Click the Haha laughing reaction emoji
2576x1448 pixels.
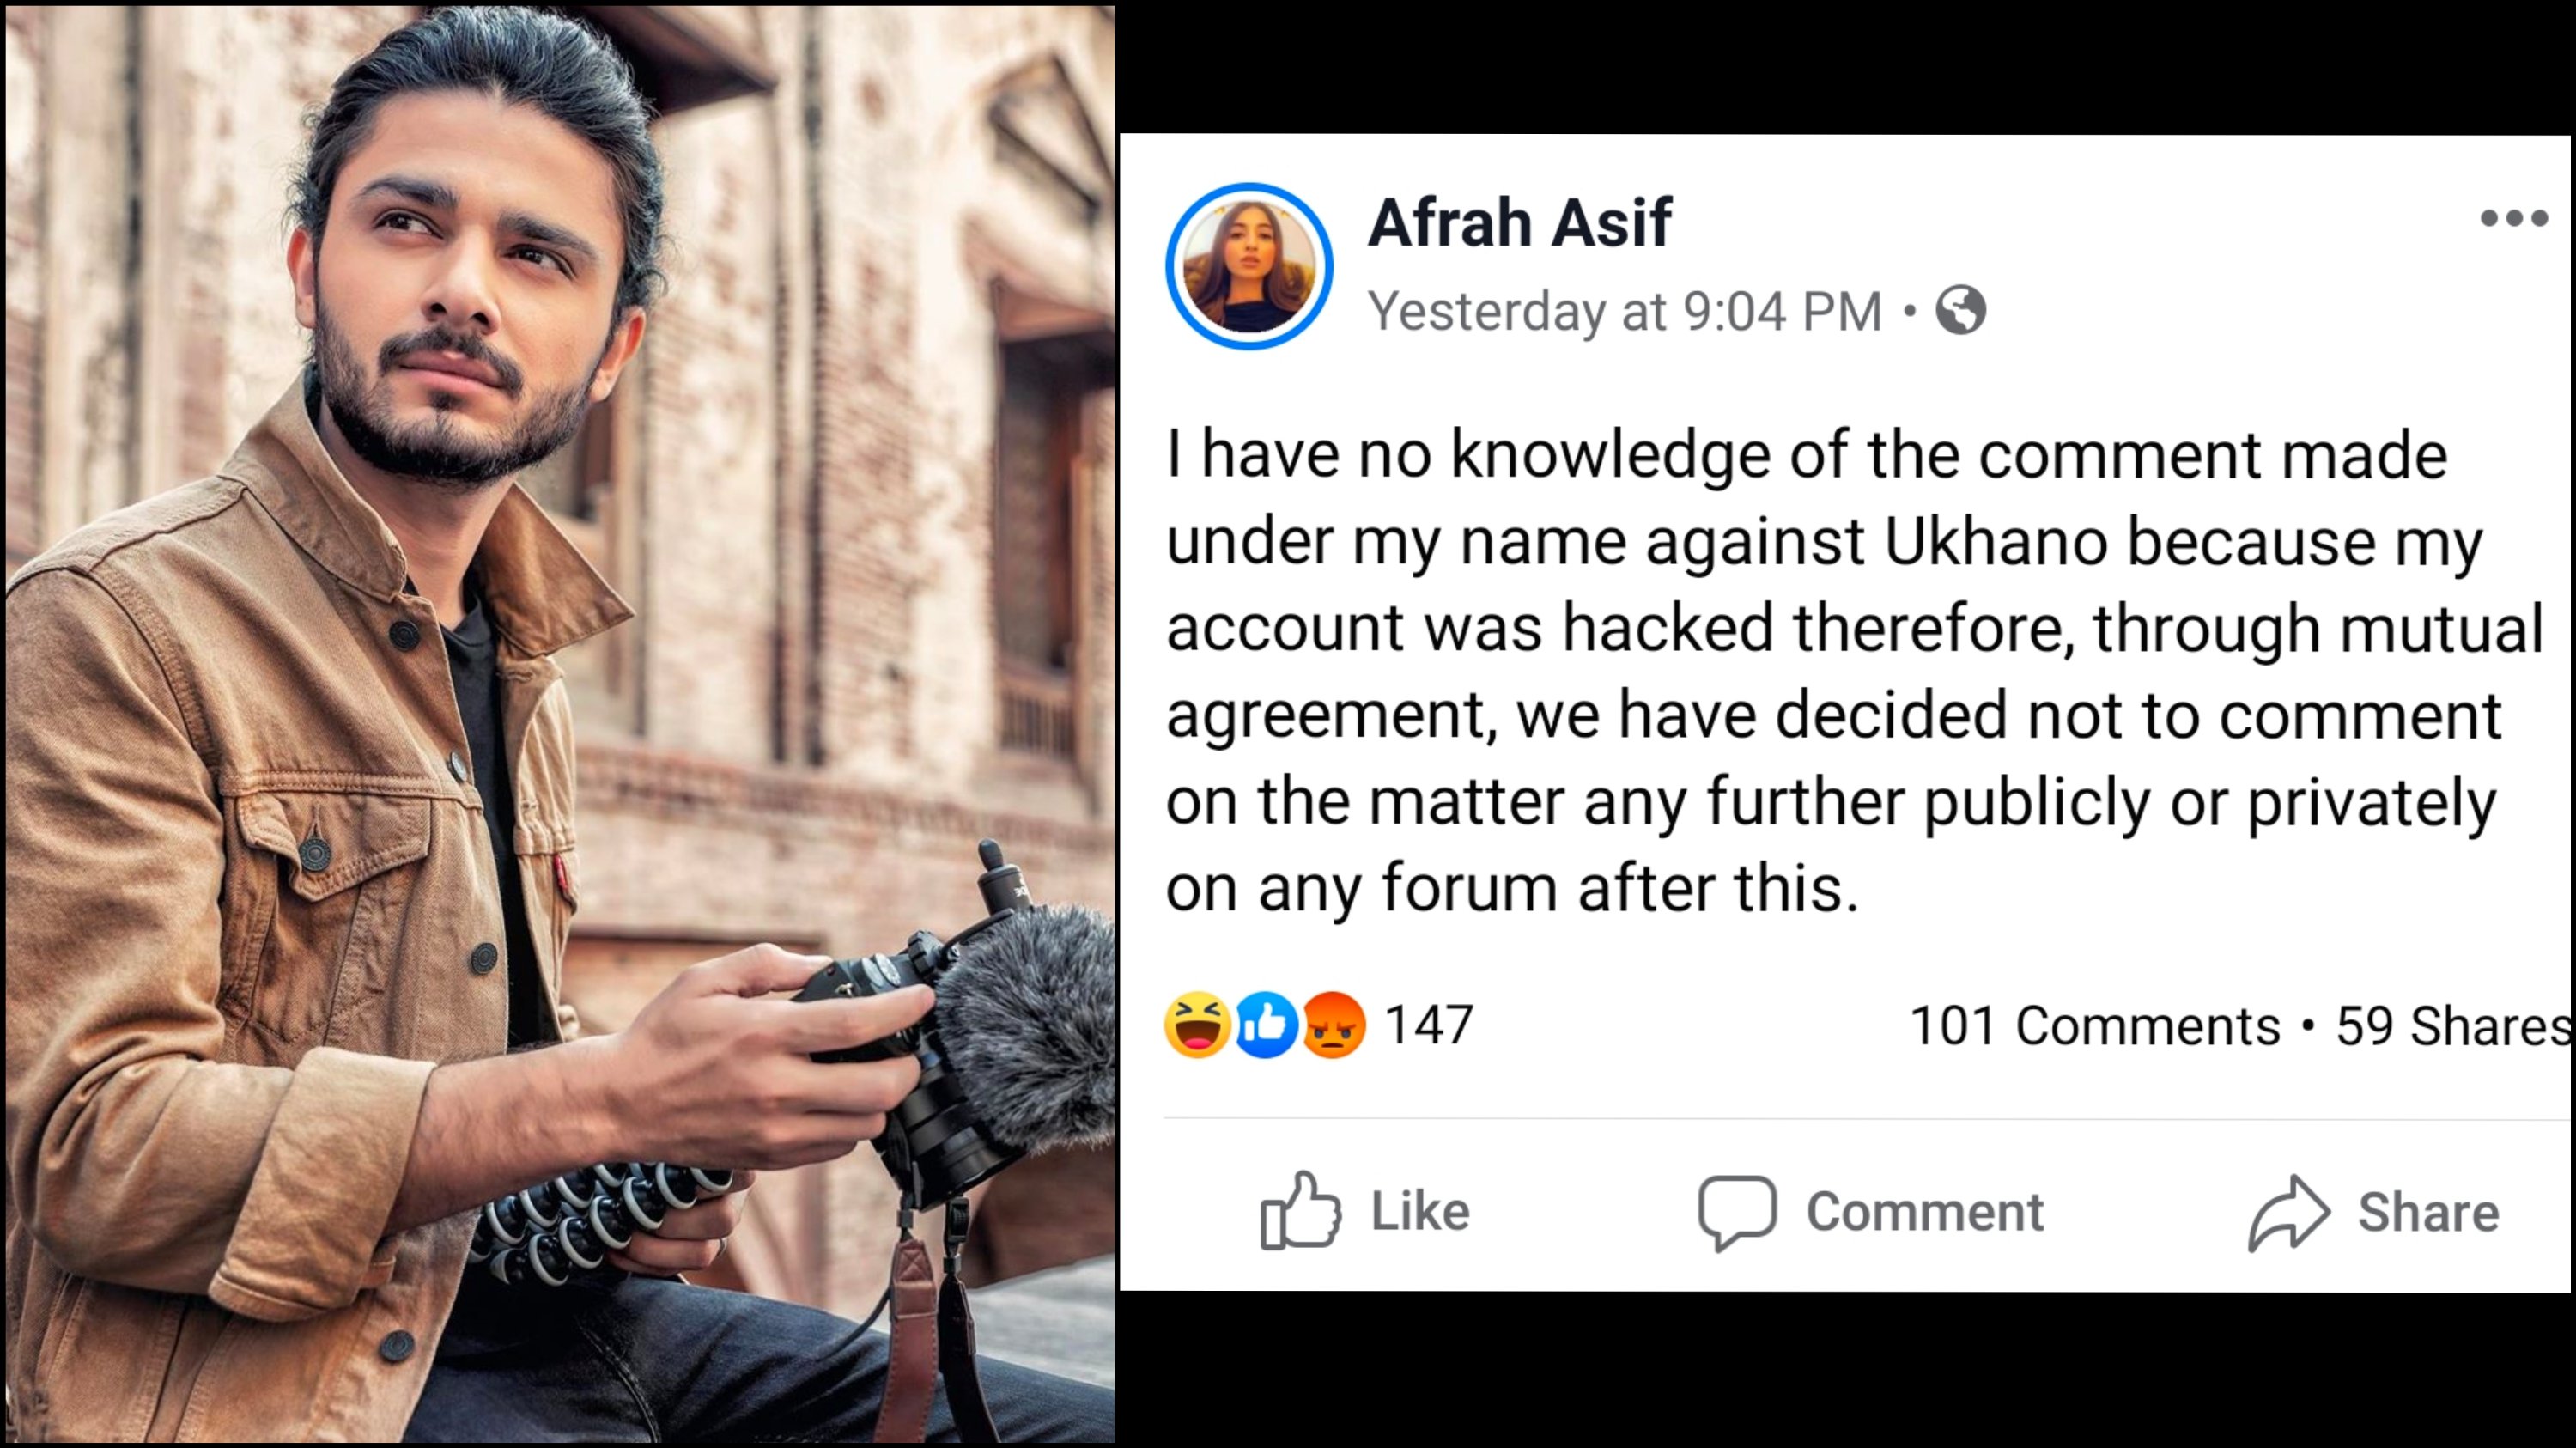(x=1197, y=1025)
